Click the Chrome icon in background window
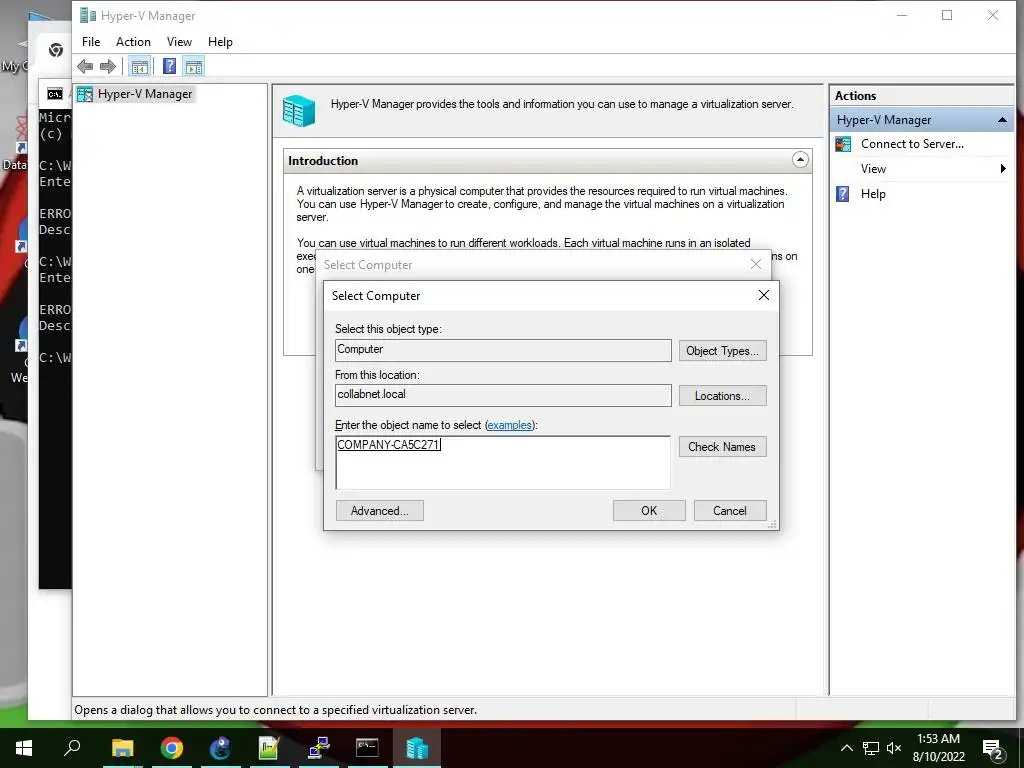This screenshot has height=768, width=1024. 56,50
